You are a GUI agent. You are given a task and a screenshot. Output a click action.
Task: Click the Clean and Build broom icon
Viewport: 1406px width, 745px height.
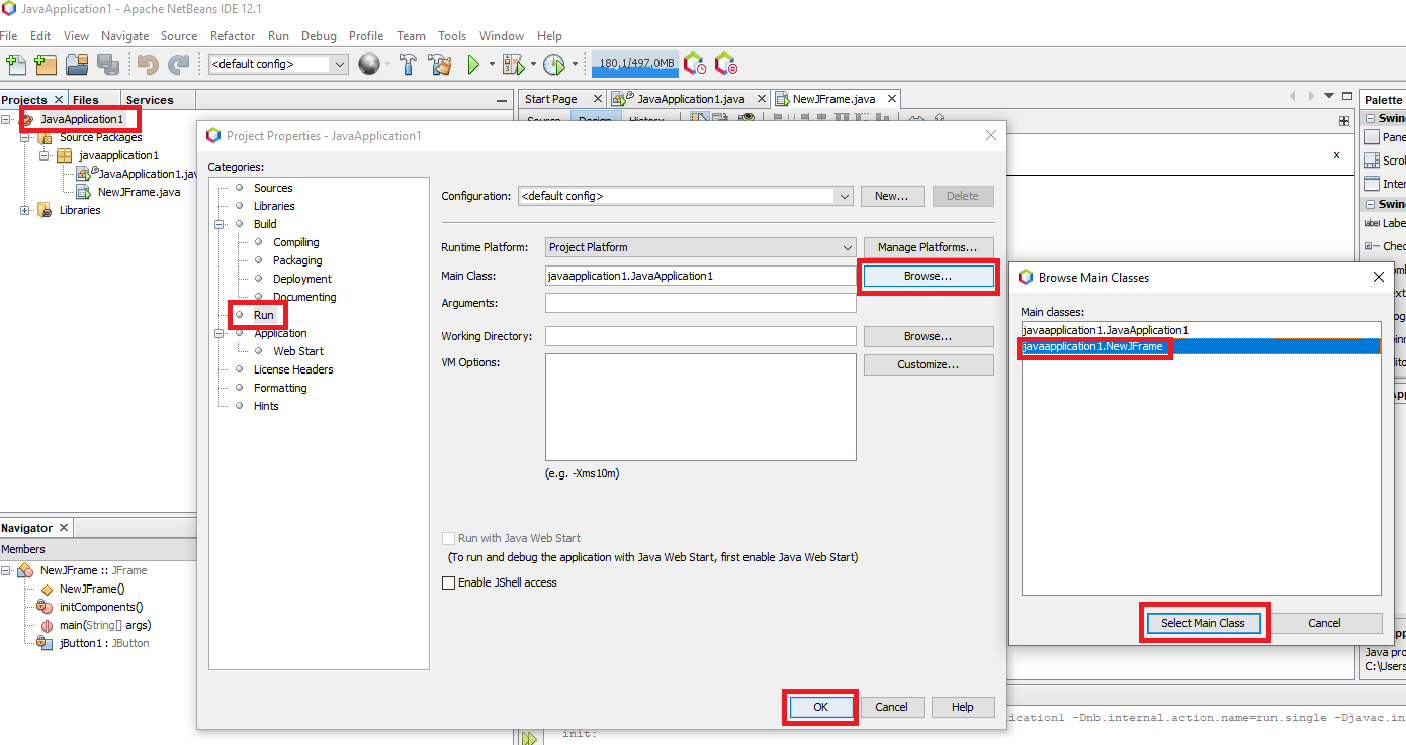(440, 65)
